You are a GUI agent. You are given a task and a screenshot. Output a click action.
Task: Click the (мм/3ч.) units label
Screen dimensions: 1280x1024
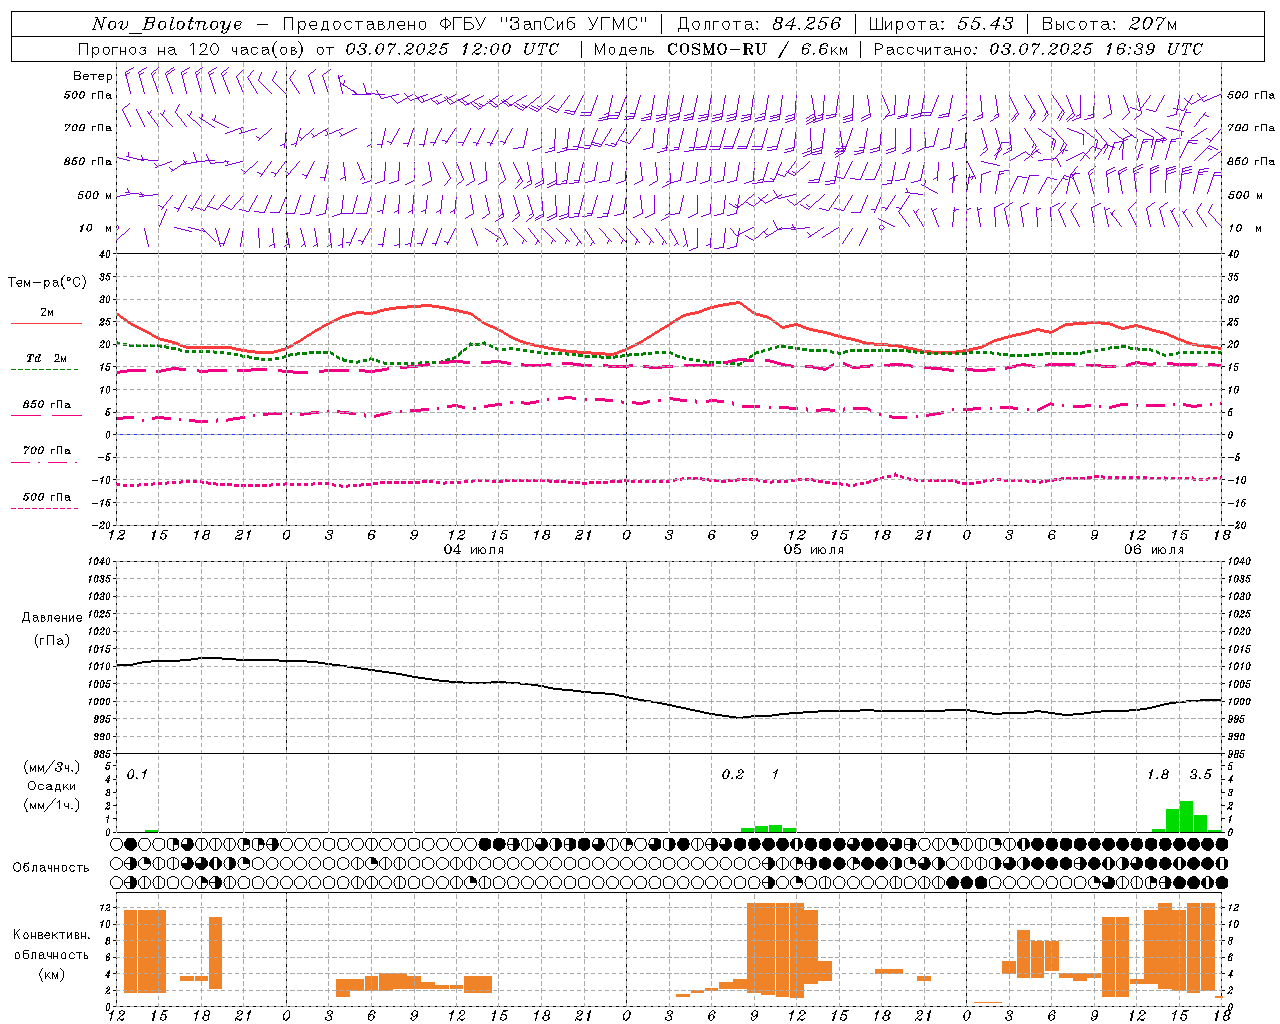[x=52, y=768]
